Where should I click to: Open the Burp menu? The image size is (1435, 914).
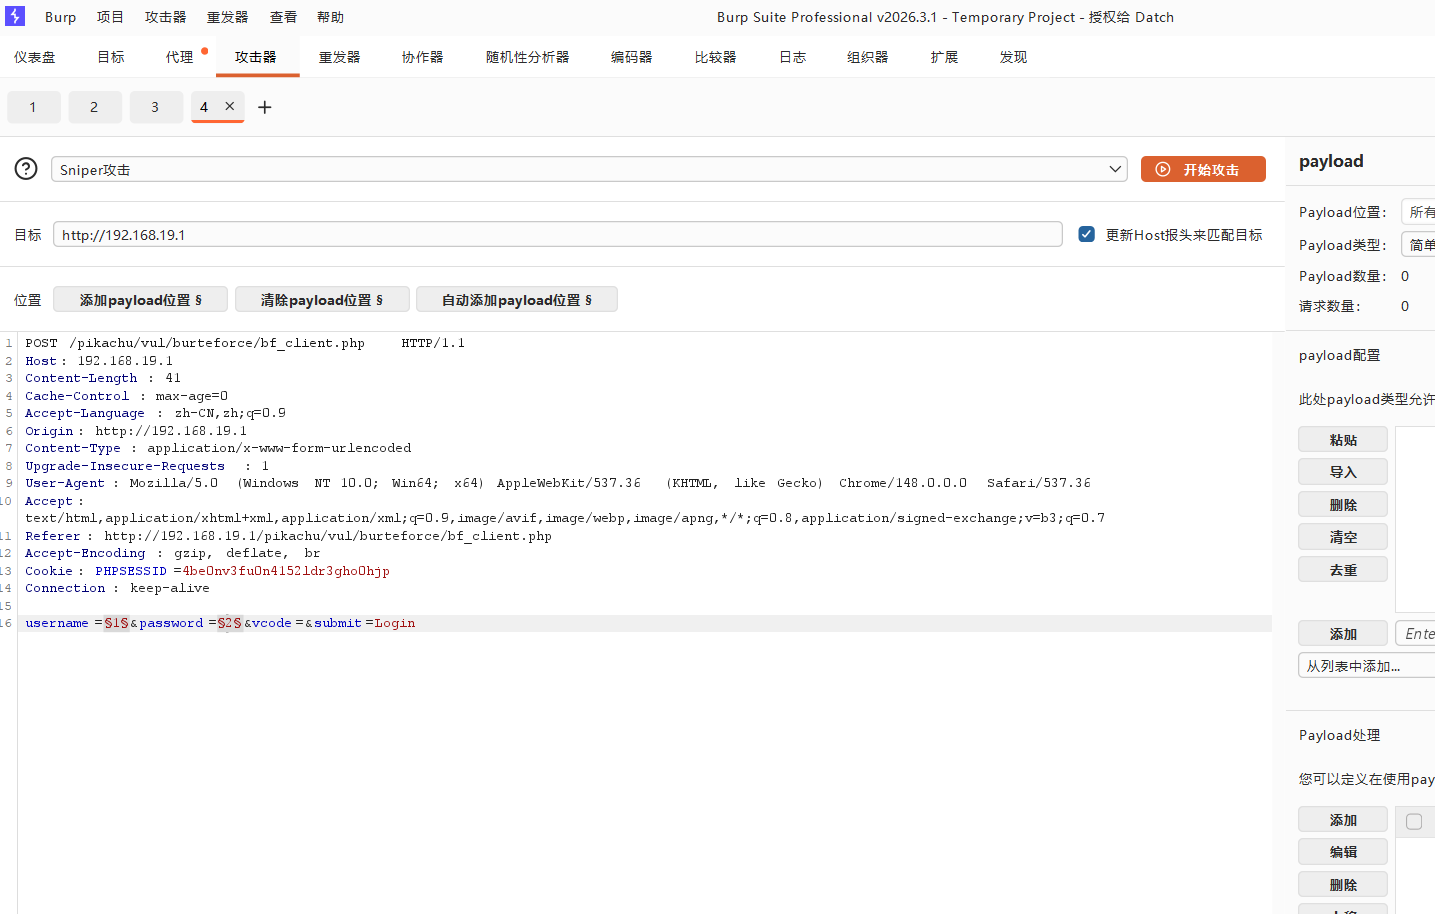tap(60, 17)
